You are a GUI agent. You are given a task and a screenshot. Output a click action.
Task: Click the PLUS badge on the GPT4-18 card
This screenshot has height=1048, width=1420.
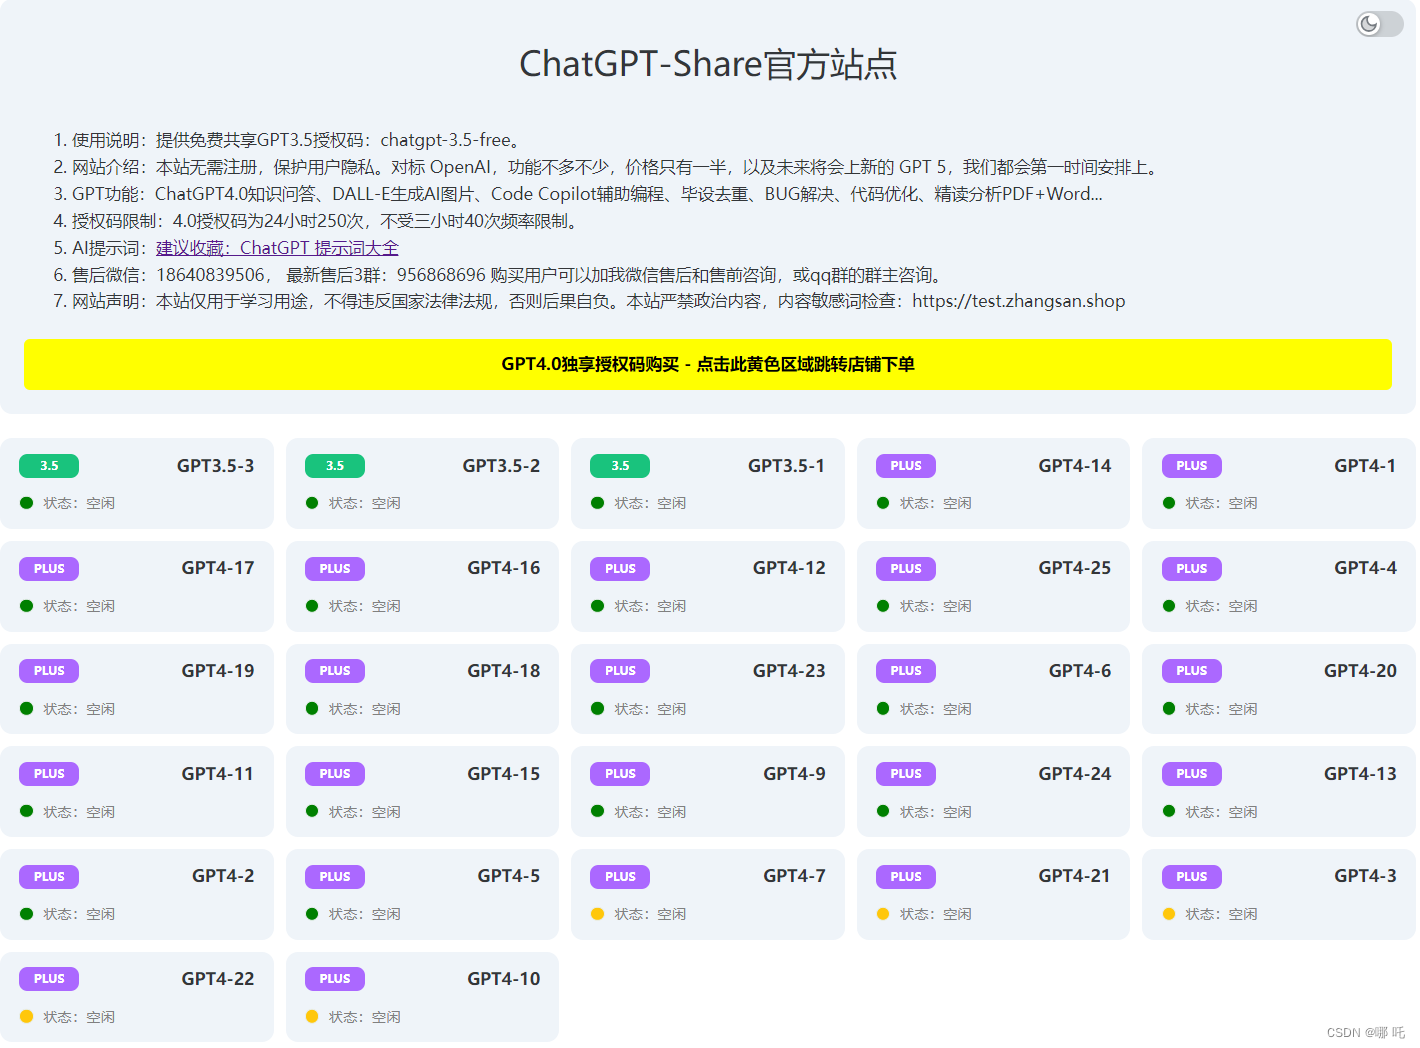coord(335,671)
